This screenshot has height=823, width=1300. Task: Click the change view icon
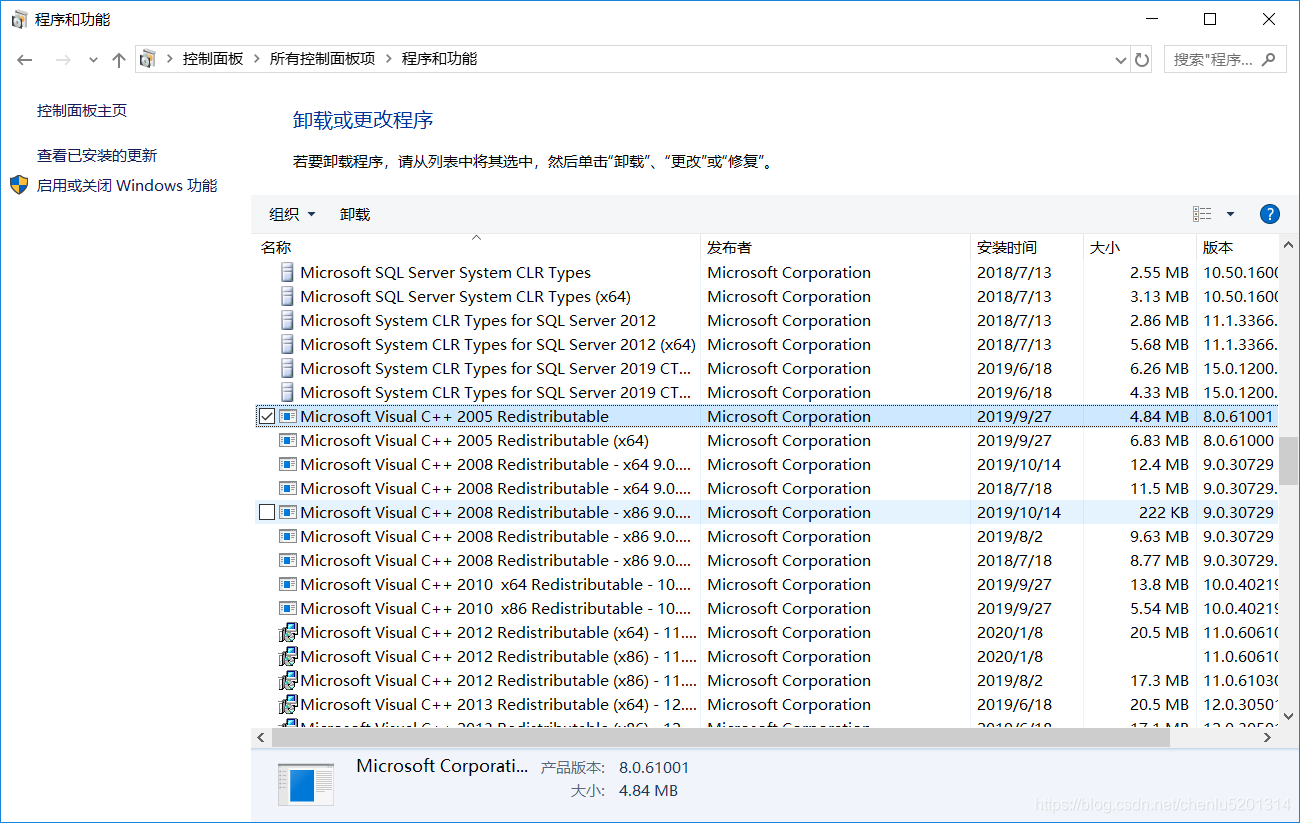(x=1202, y=214)
